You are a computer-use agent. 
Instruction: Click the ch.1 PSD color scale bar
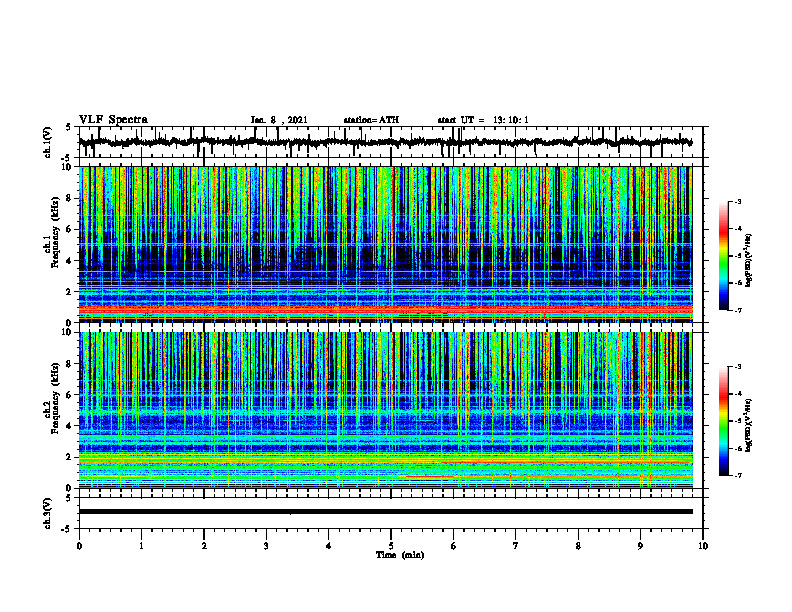724,256
